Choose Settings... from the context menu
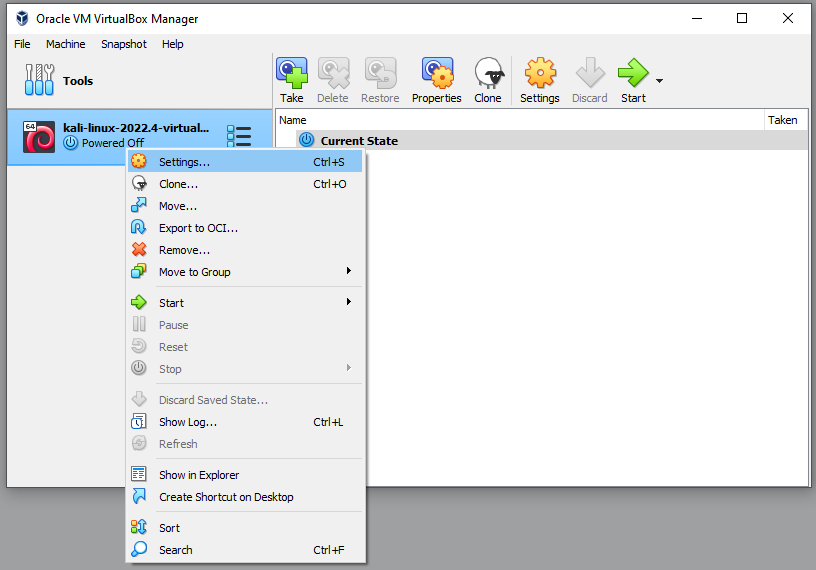This screenshot has width=816, height=570. (x=185, y=162)
